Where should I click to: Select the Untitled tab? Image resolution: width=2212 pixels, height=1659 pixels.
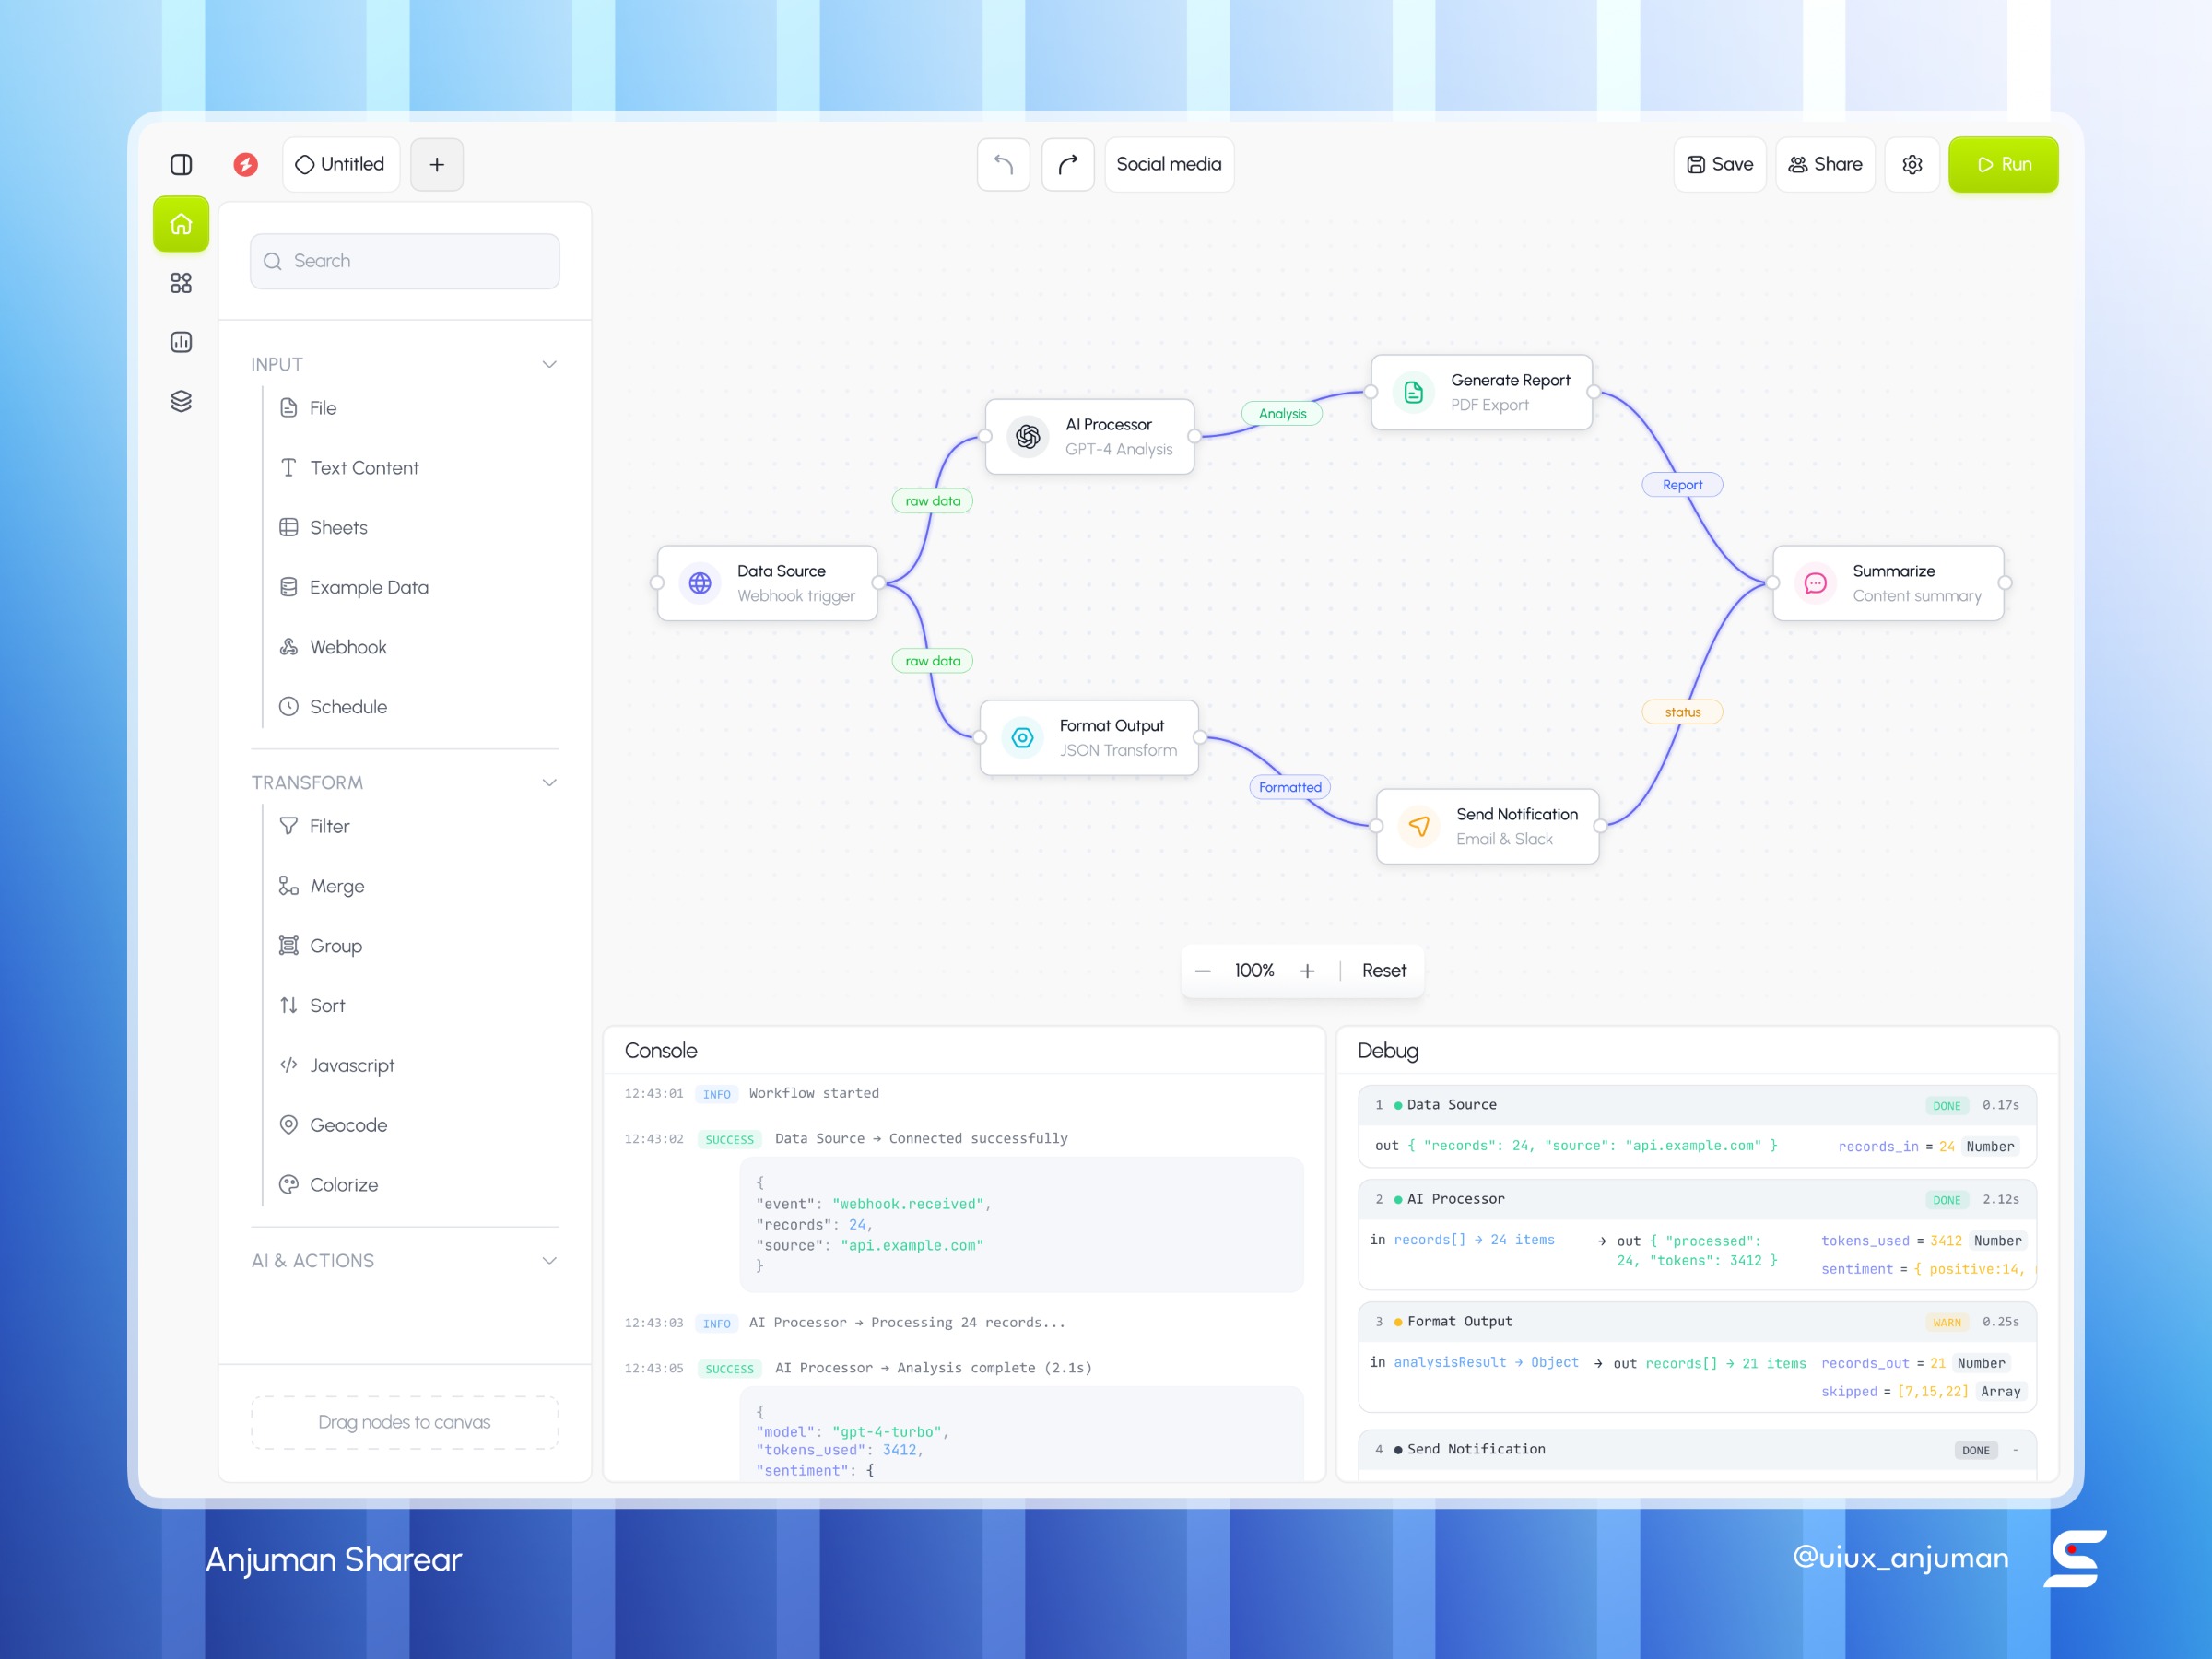[x=341, y=164]
